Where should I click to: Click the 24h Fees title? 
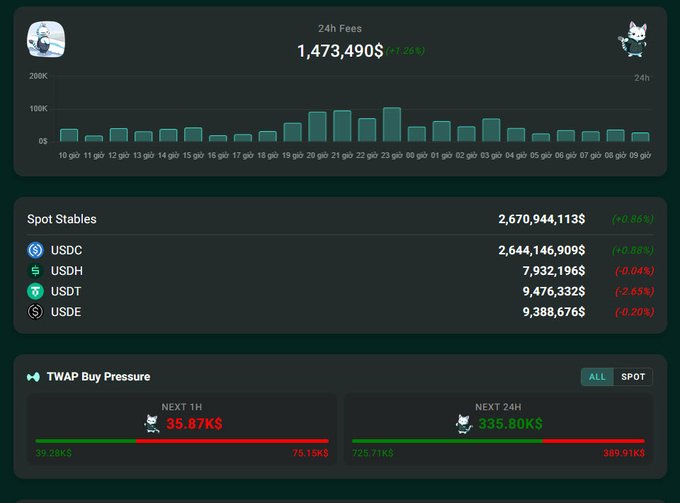340,29
